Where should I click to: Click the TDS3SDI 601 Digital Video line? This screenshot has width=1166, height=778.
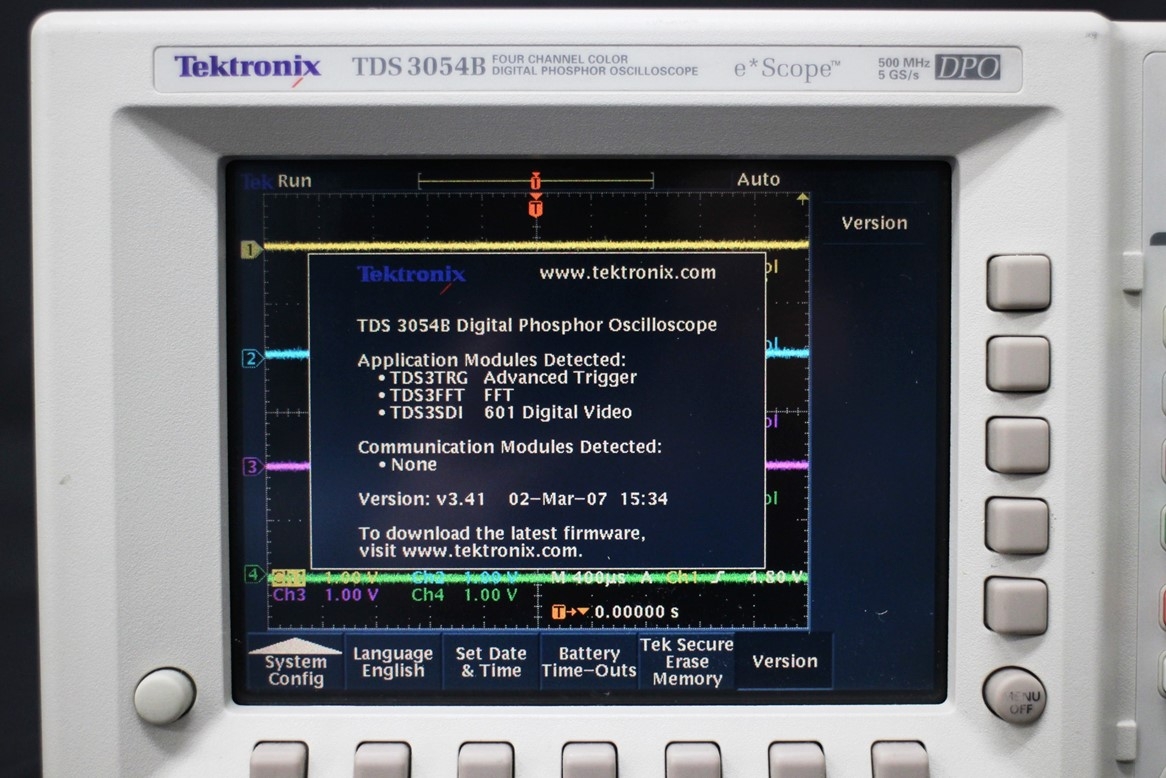point(505,412)
